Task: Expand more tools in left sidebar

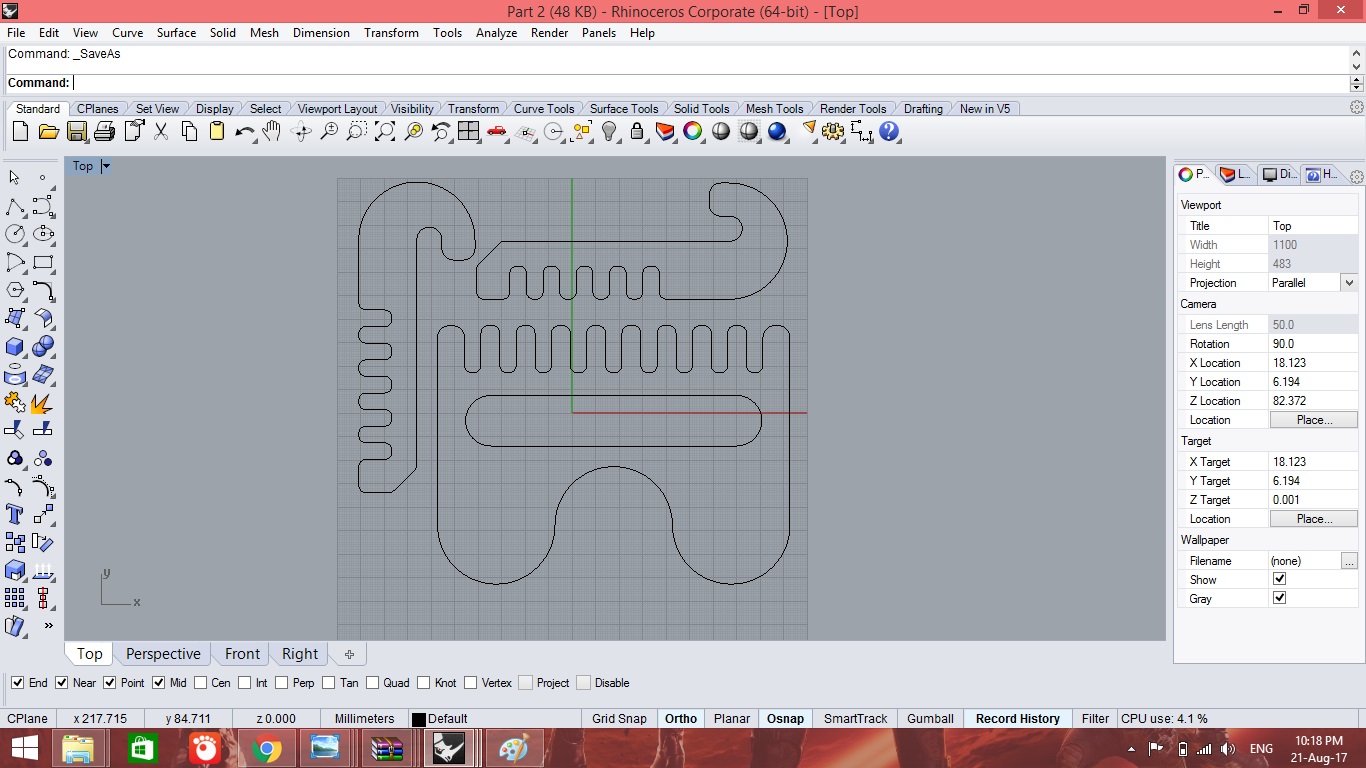Action: coord(48,626)
